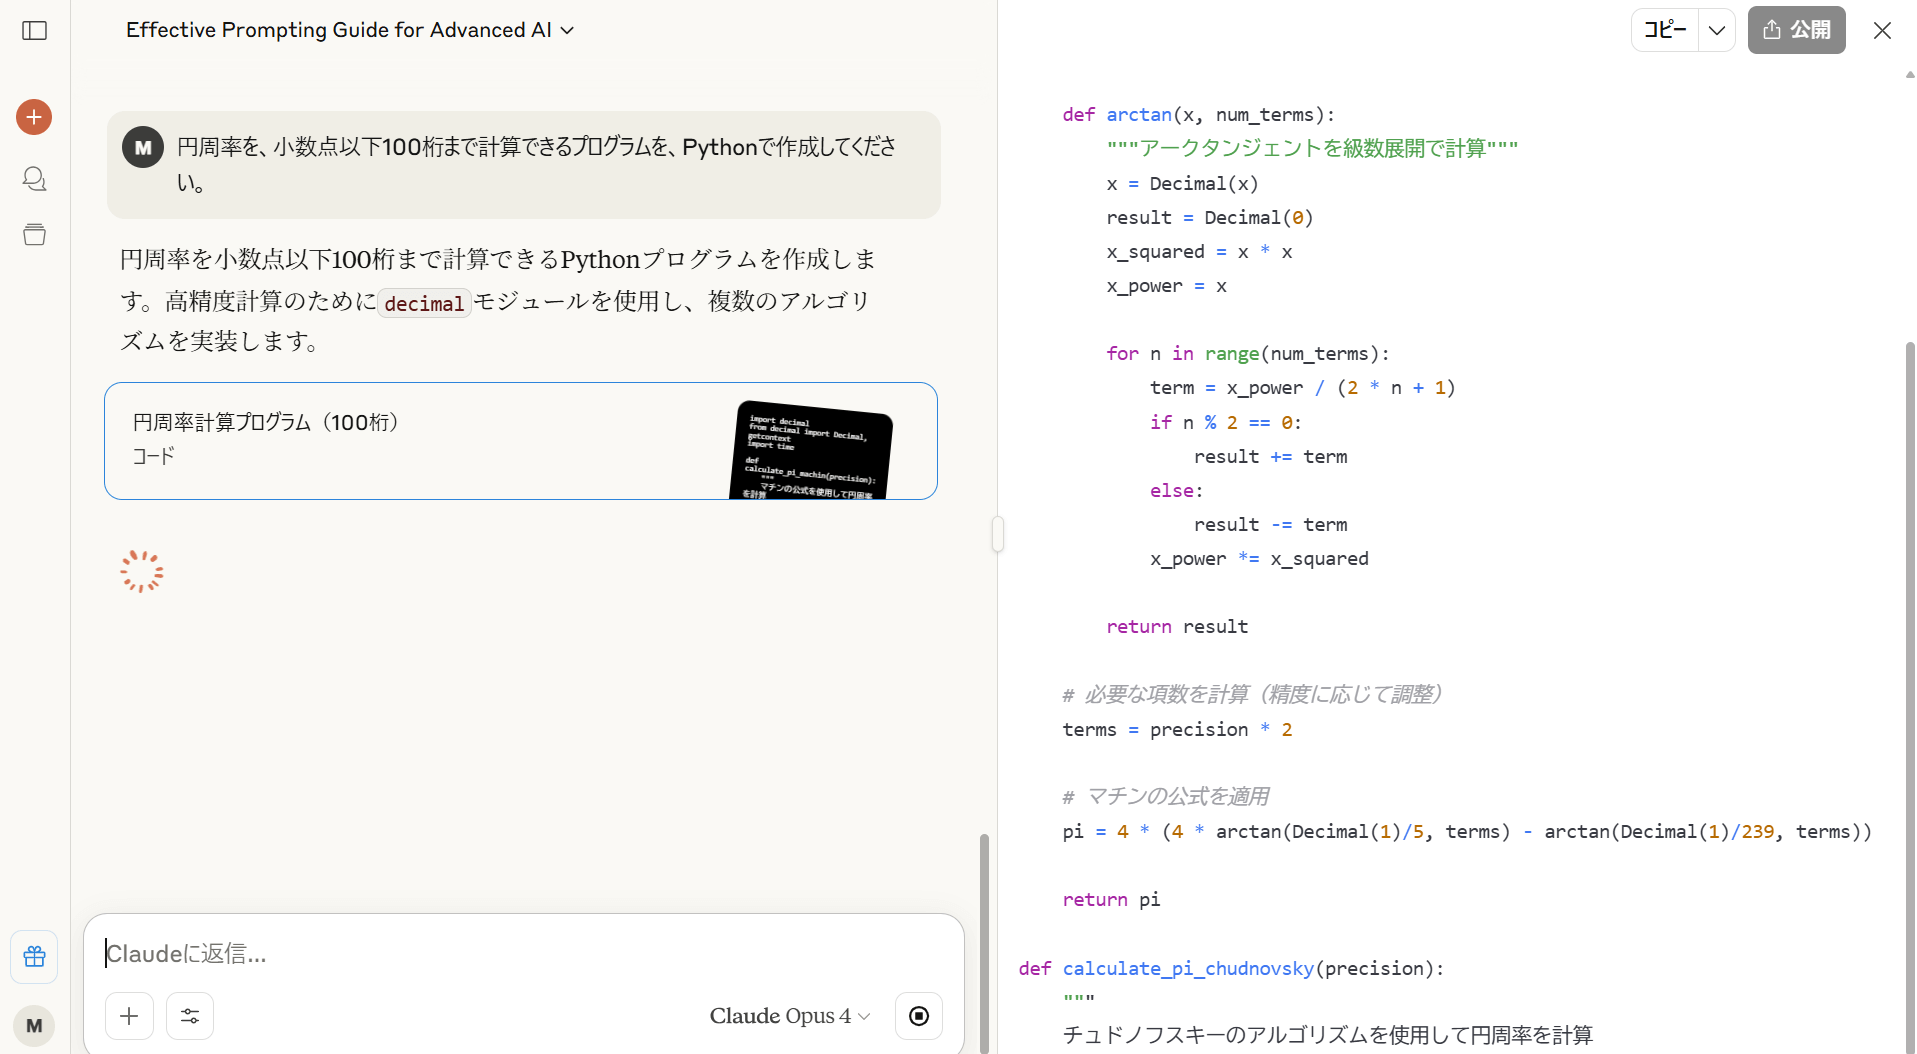Click the 'x_power *= x_squared' line

pos(1259,559)
